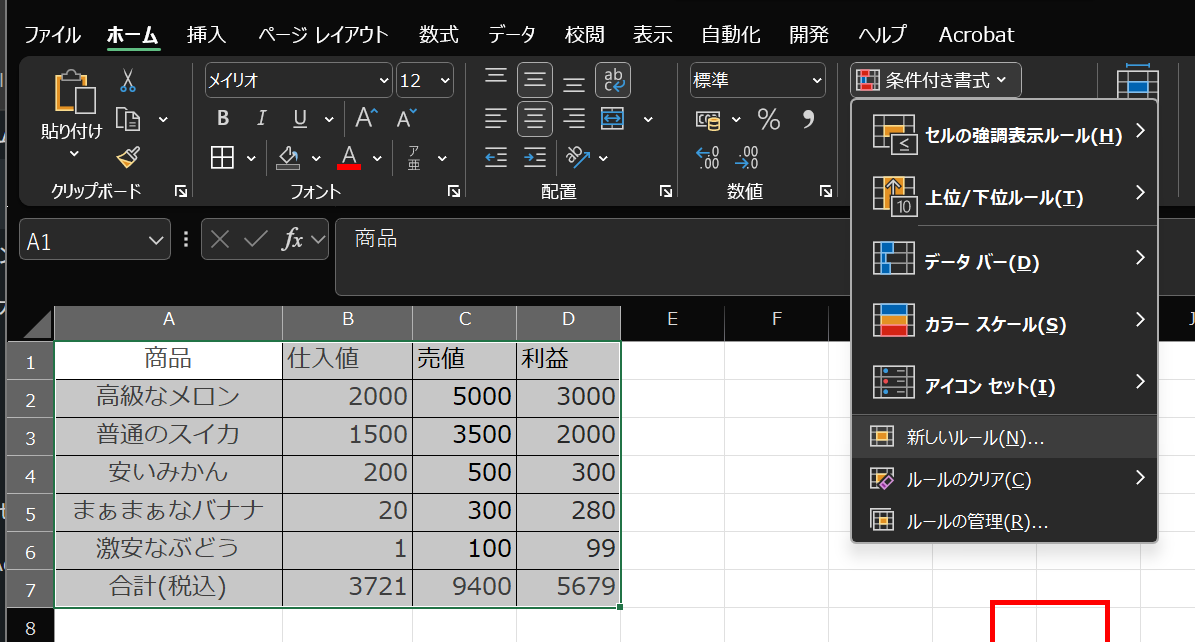
Task: Apply the accounting number format icon
Action: point(708,120)
